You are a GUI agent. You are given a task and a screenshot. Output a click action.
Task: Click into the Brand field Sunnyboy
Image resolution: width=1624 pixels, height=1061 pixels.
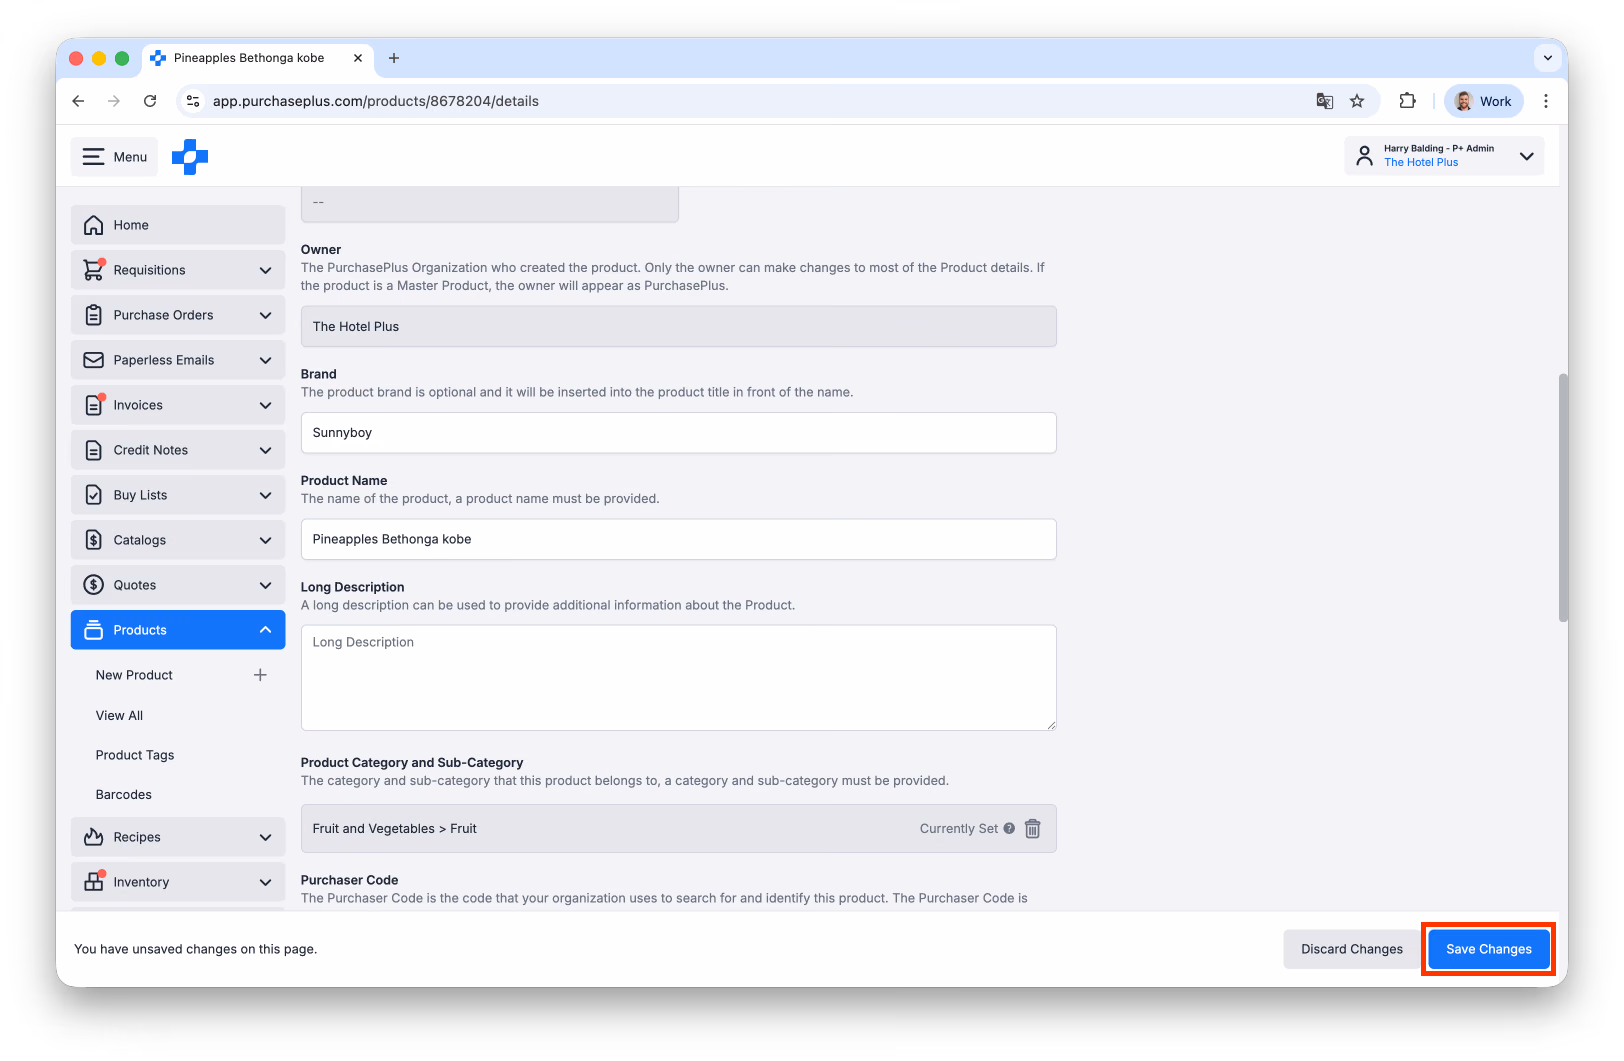[x=678, y=433]
